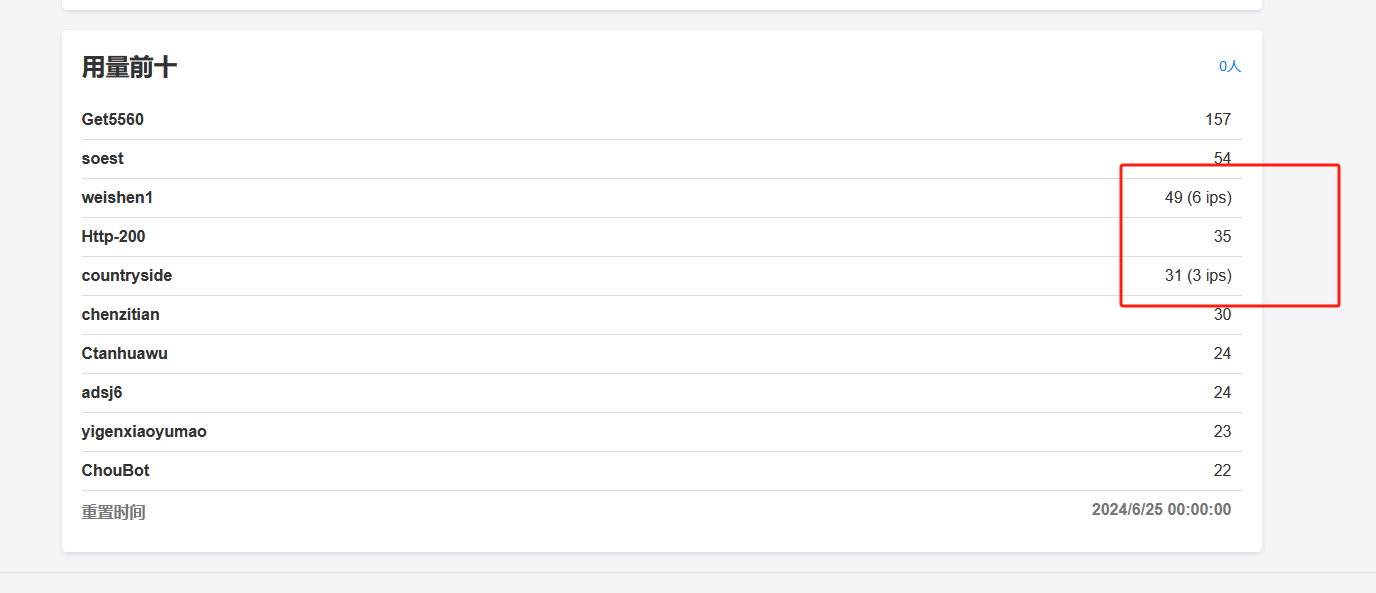Image resolution: width=1376 pixels, height=593 pixels.
Task: Click the usage count 22 for ChouBot
Action: click(x=1222, y=471)
